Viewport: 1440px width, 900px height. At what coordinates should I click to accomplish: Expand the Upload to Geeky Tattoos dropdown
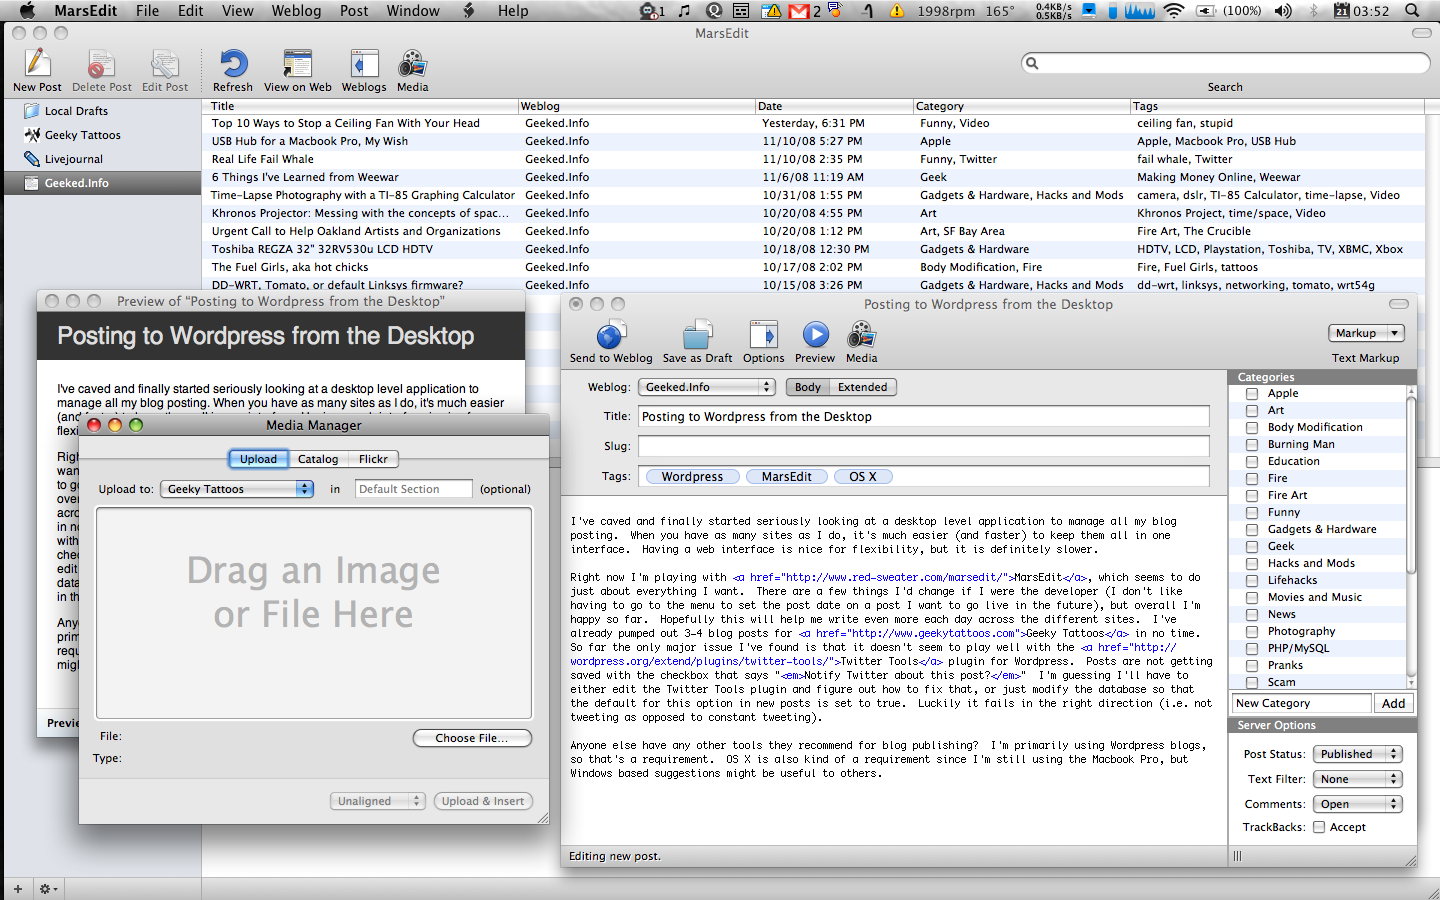coord(237,489)
